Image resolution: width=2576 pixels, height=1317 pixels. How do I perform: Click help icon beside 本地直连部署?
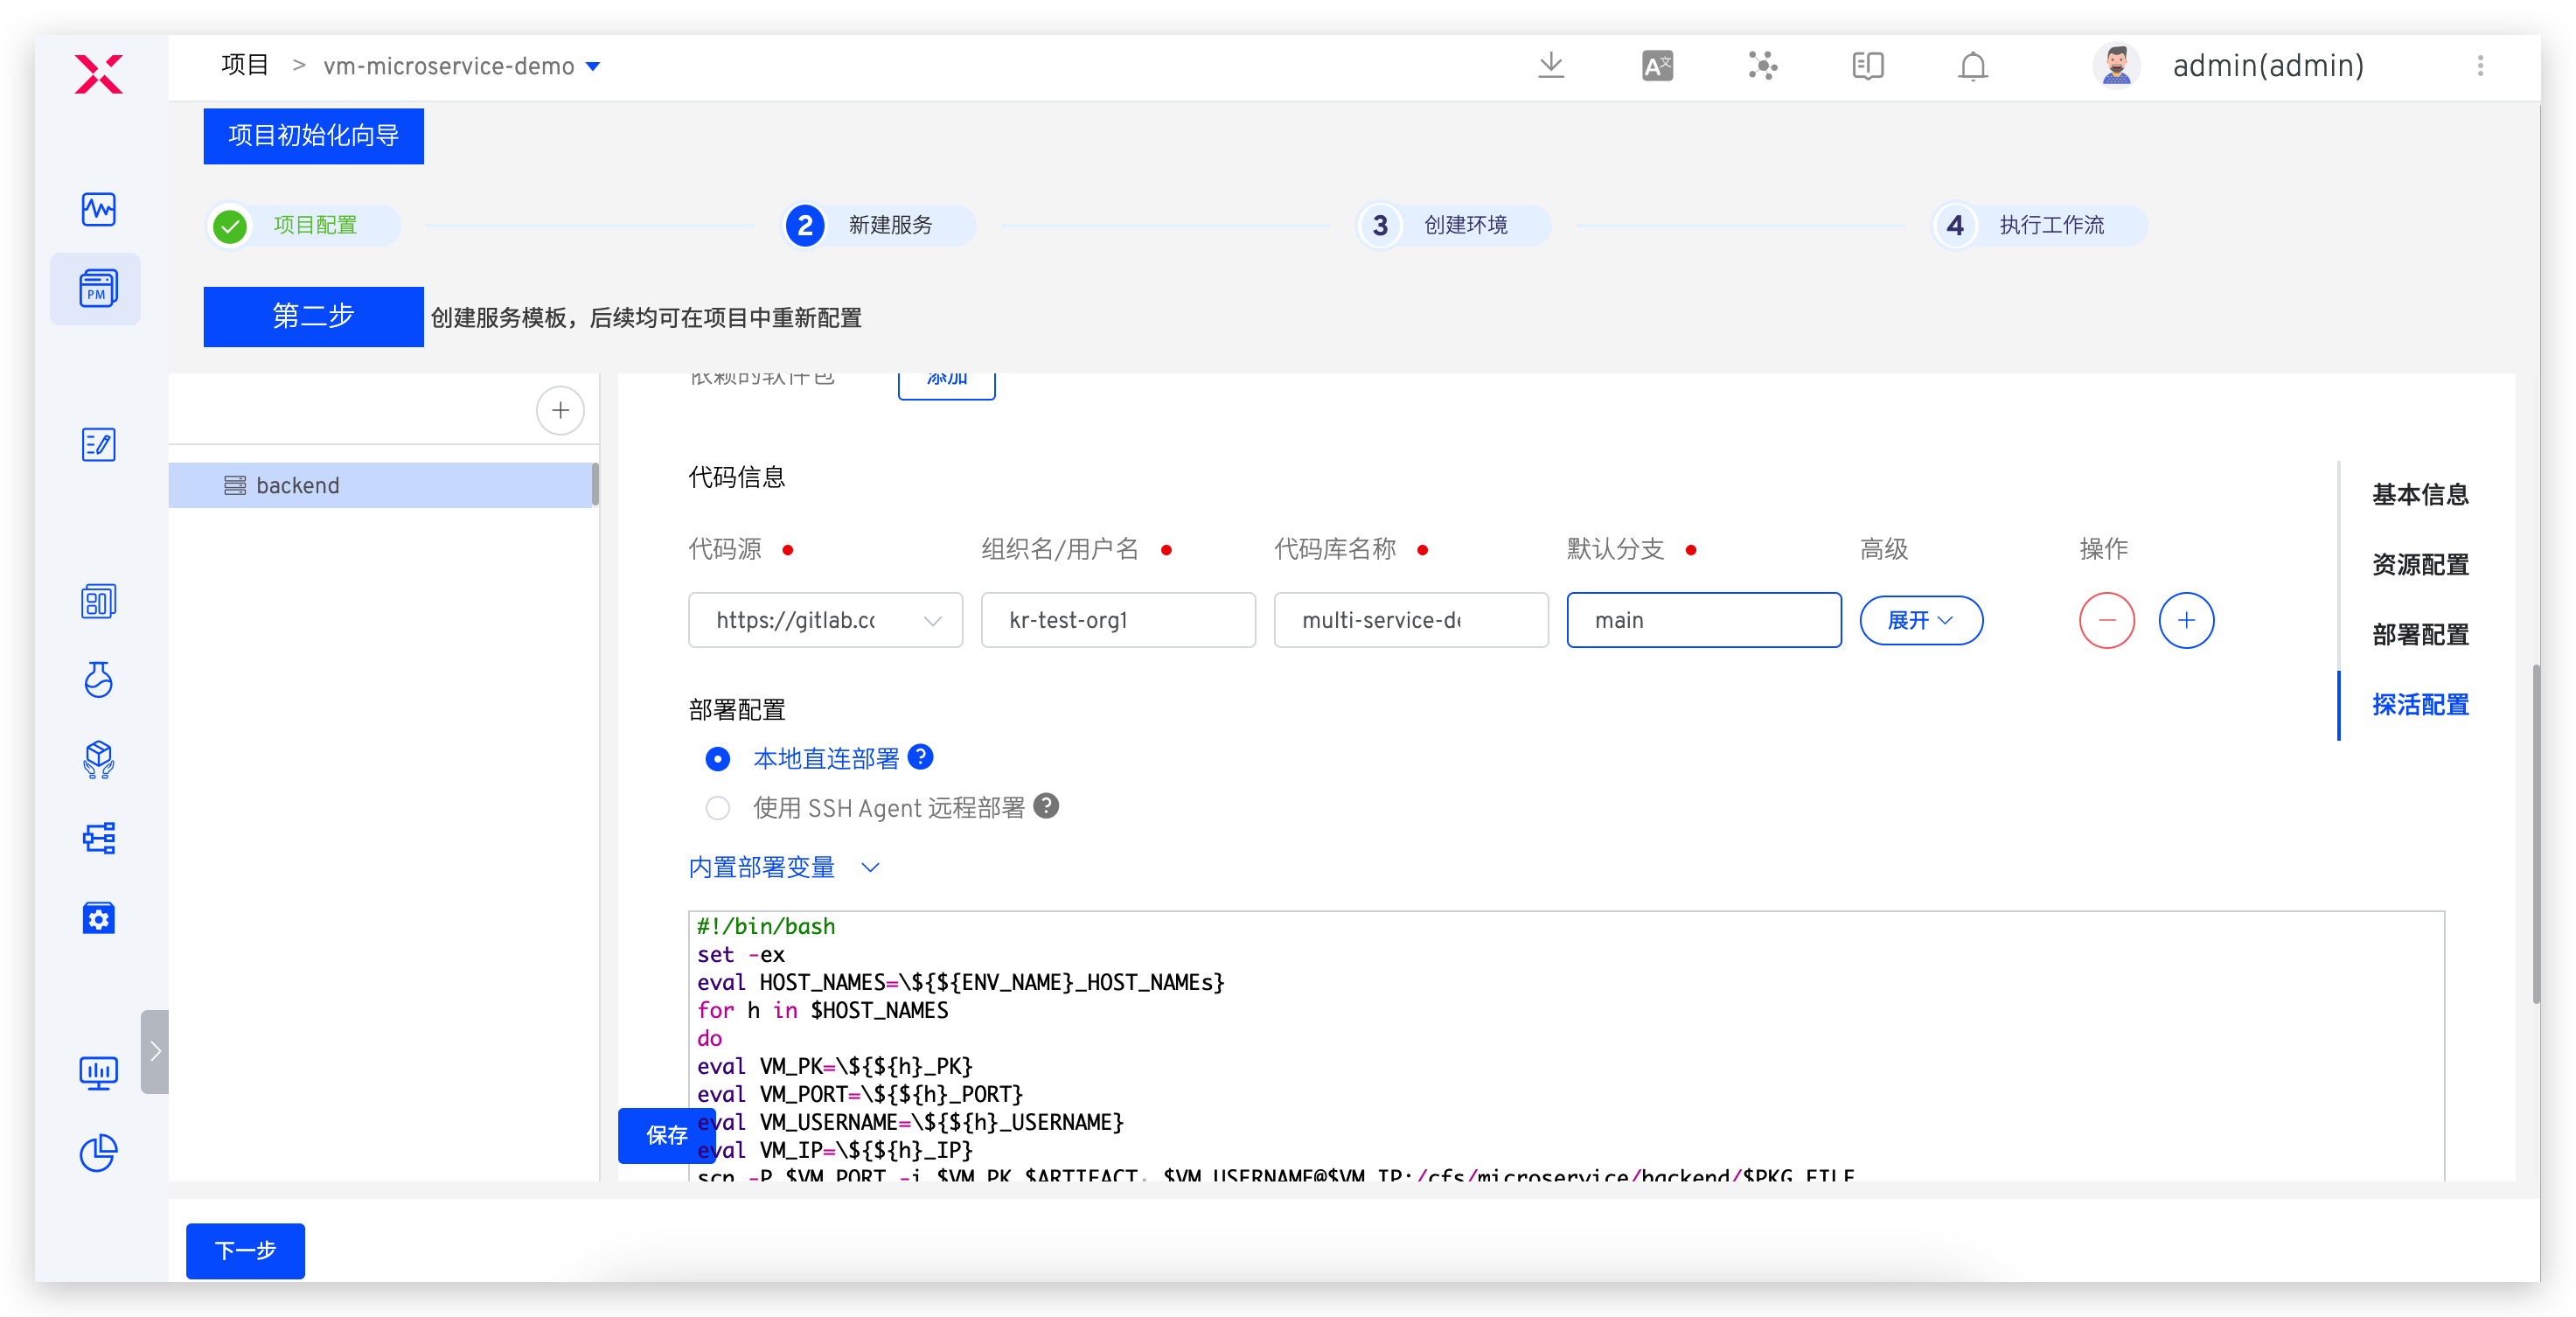(921, 757)
